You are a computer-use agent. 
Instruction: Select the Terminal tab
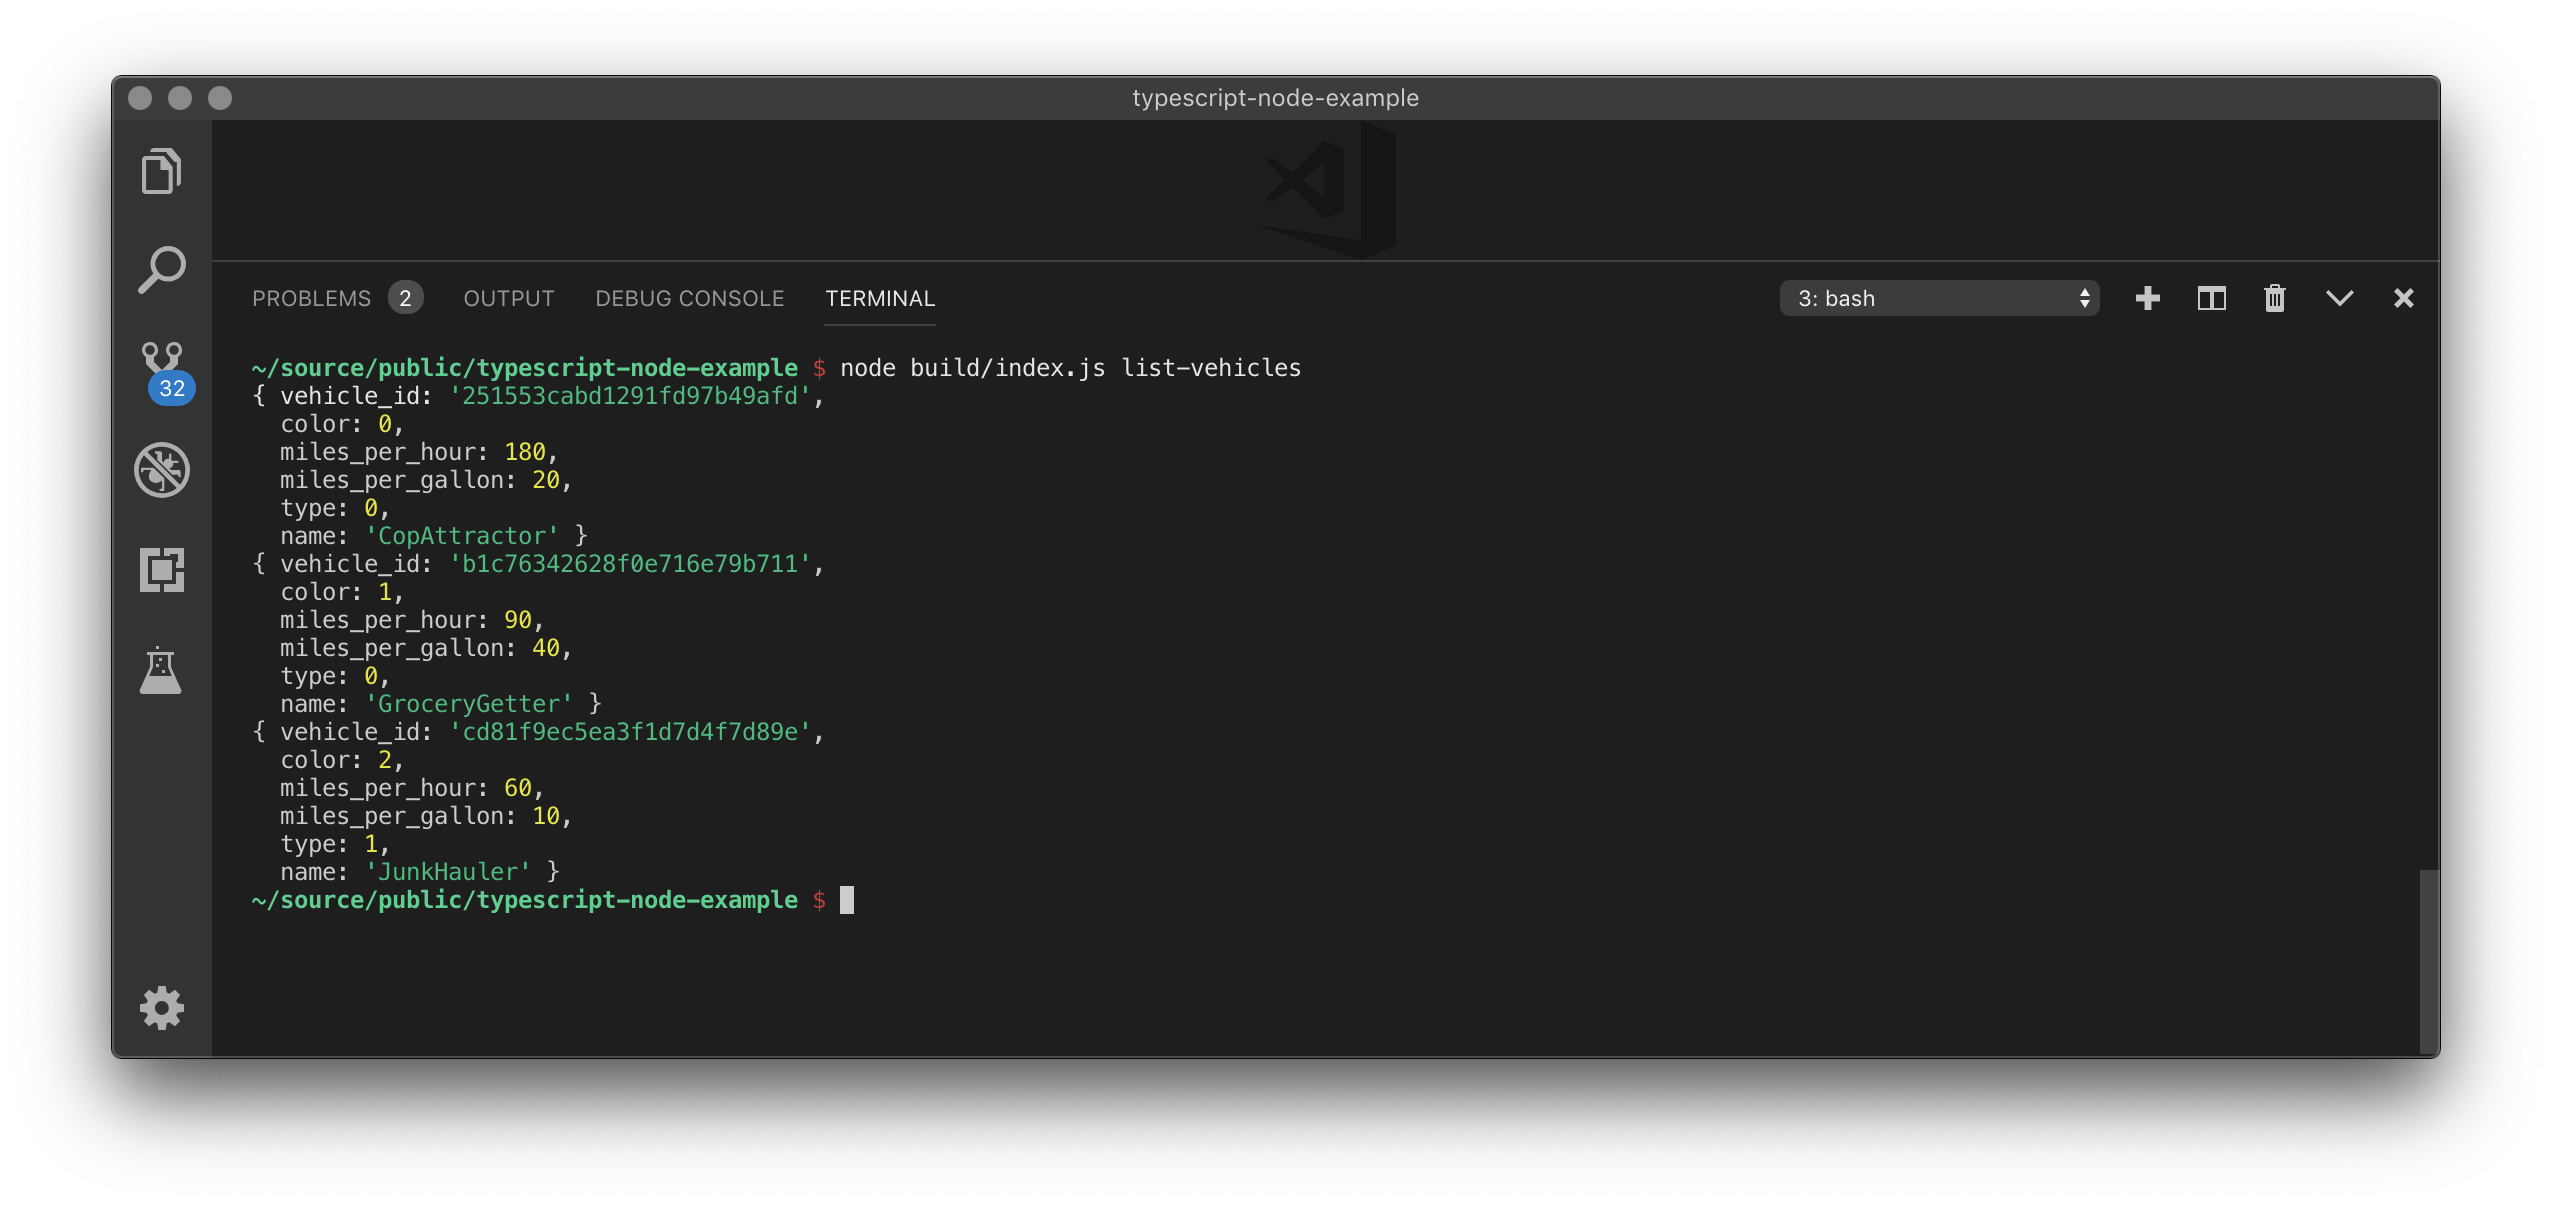880,298
